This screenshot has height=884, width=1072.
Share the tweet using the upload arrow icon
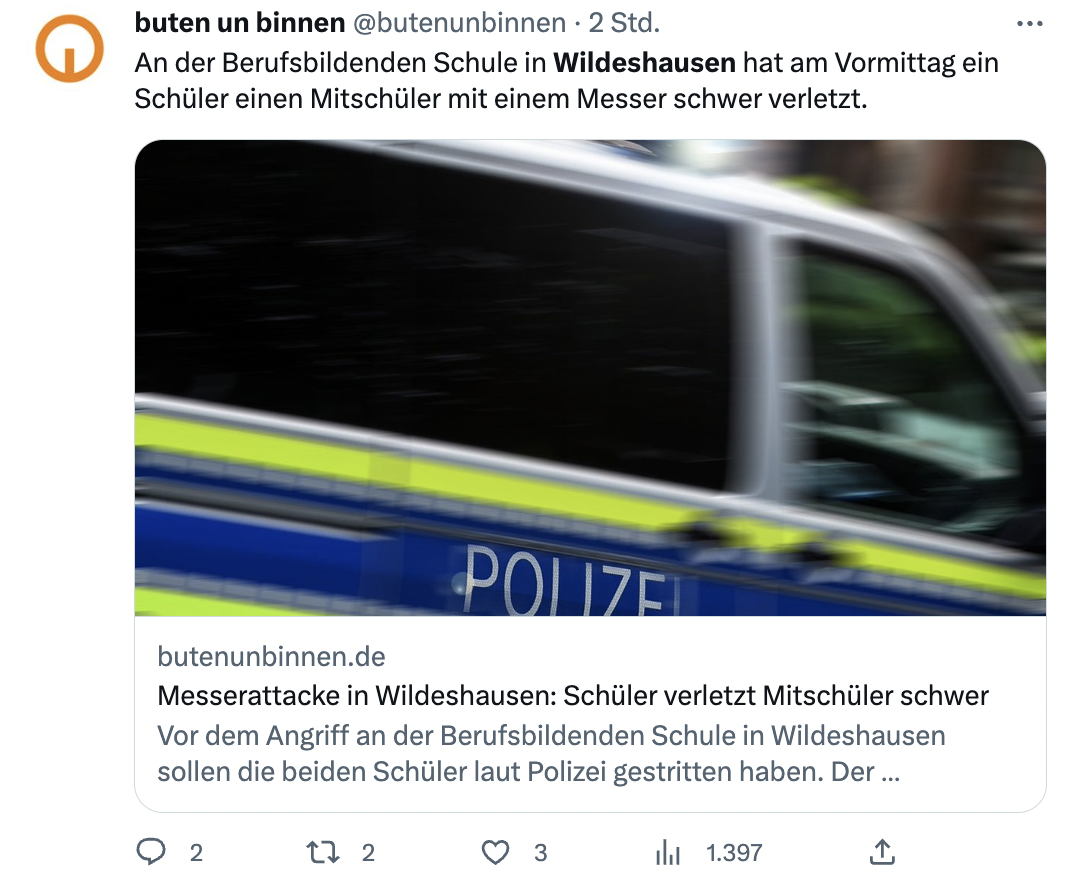point(882,852)
